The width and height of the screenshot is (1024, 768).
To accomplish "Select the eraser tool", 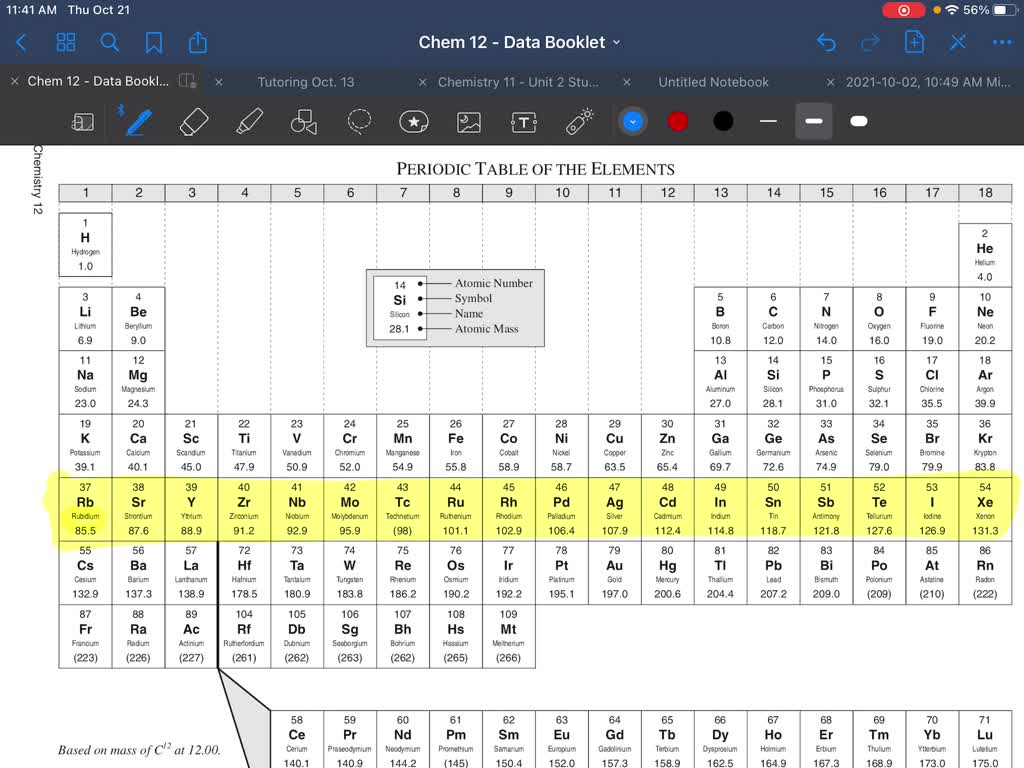I will pyautogui.click(x=193, y=121).
